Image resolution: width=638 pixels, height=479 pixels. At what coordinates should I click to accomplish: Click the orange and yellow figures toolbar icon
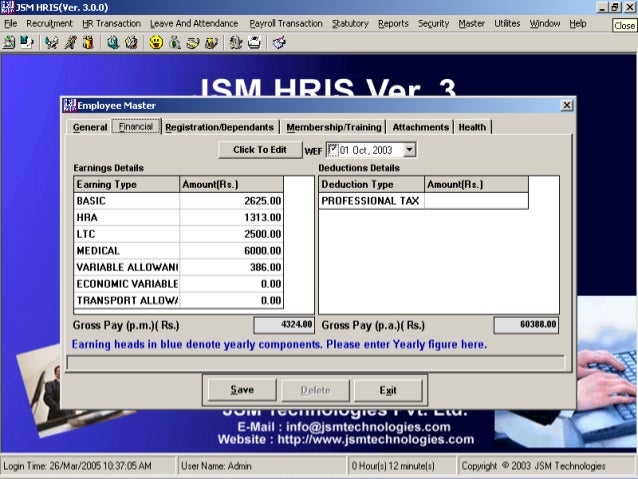[x=88, y=42]
